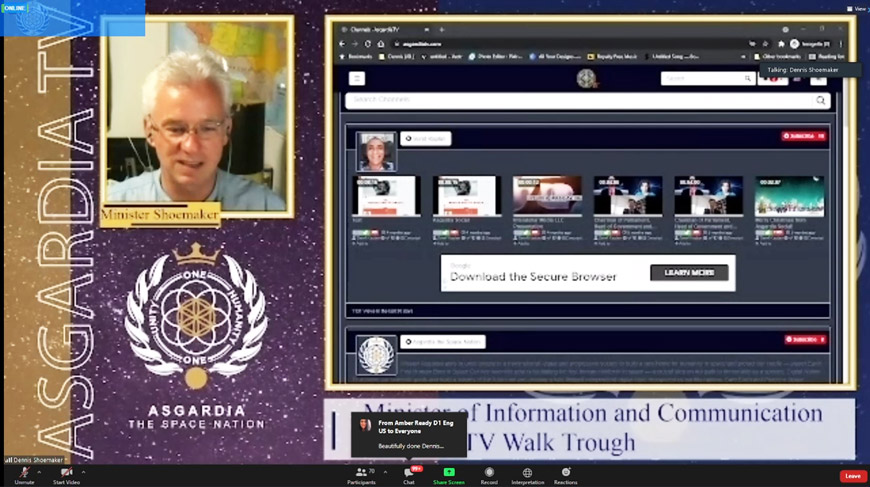The image size is (870, 487).
Task: Open the Zoom Chat panel
Action: point(409,475)
